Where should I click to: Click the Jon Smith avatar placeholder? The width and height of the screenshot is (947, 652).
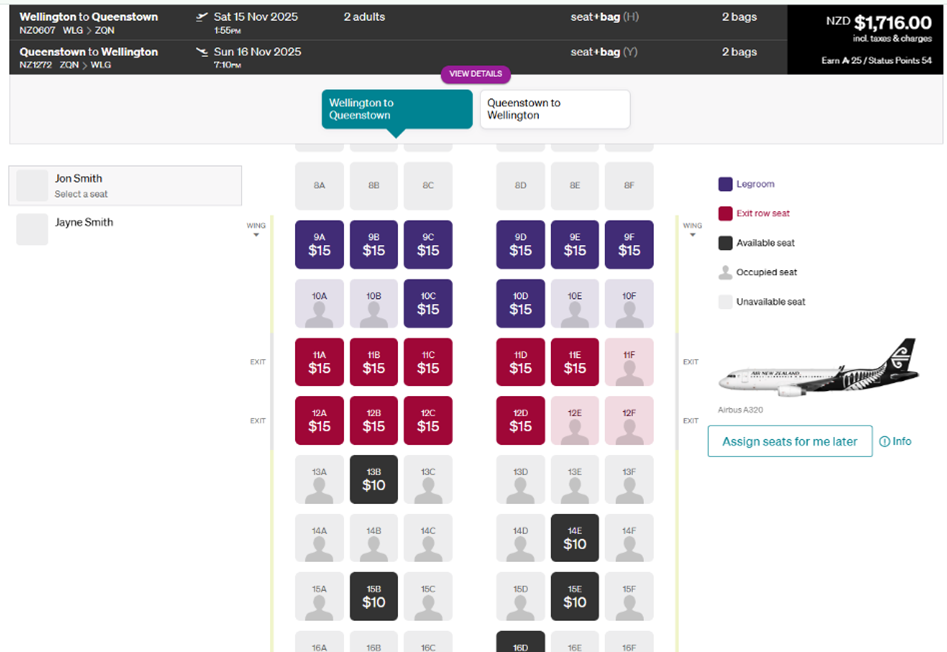[32, 185]
